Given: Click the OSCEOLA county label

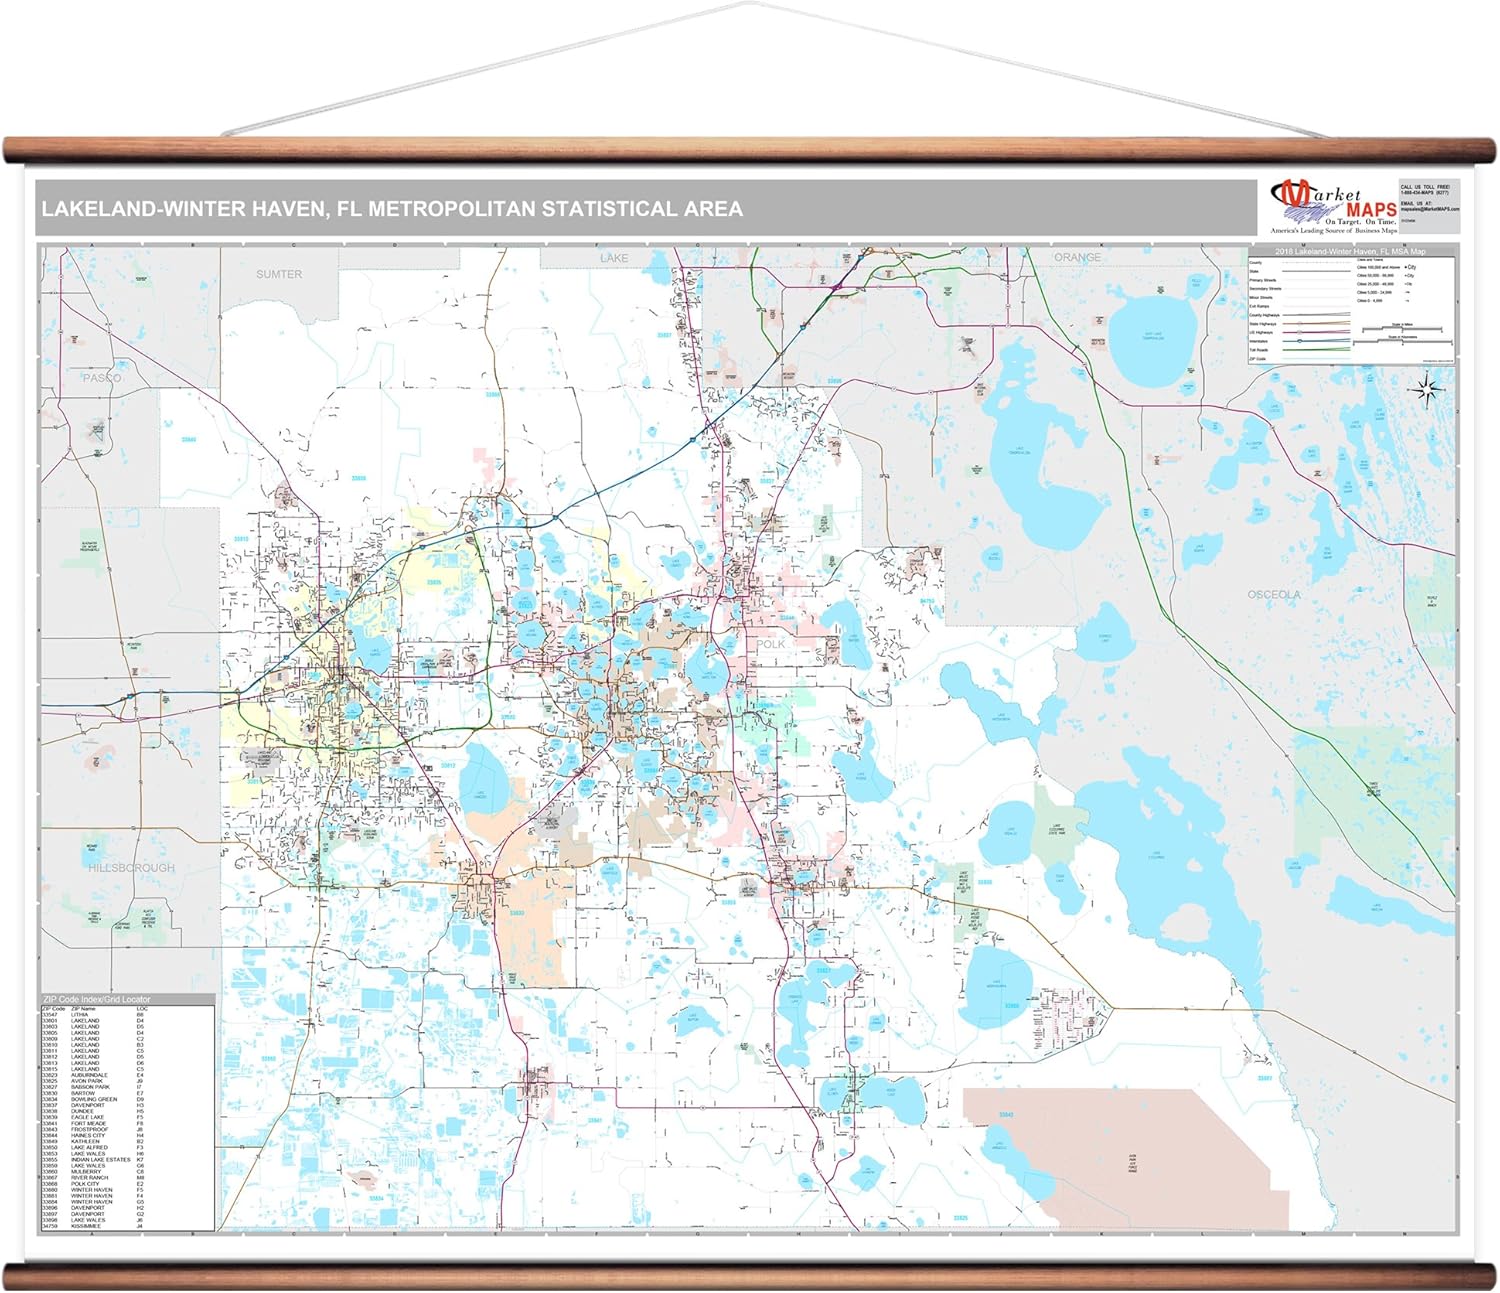Looking at the screenshot, I should (1273, 594).
